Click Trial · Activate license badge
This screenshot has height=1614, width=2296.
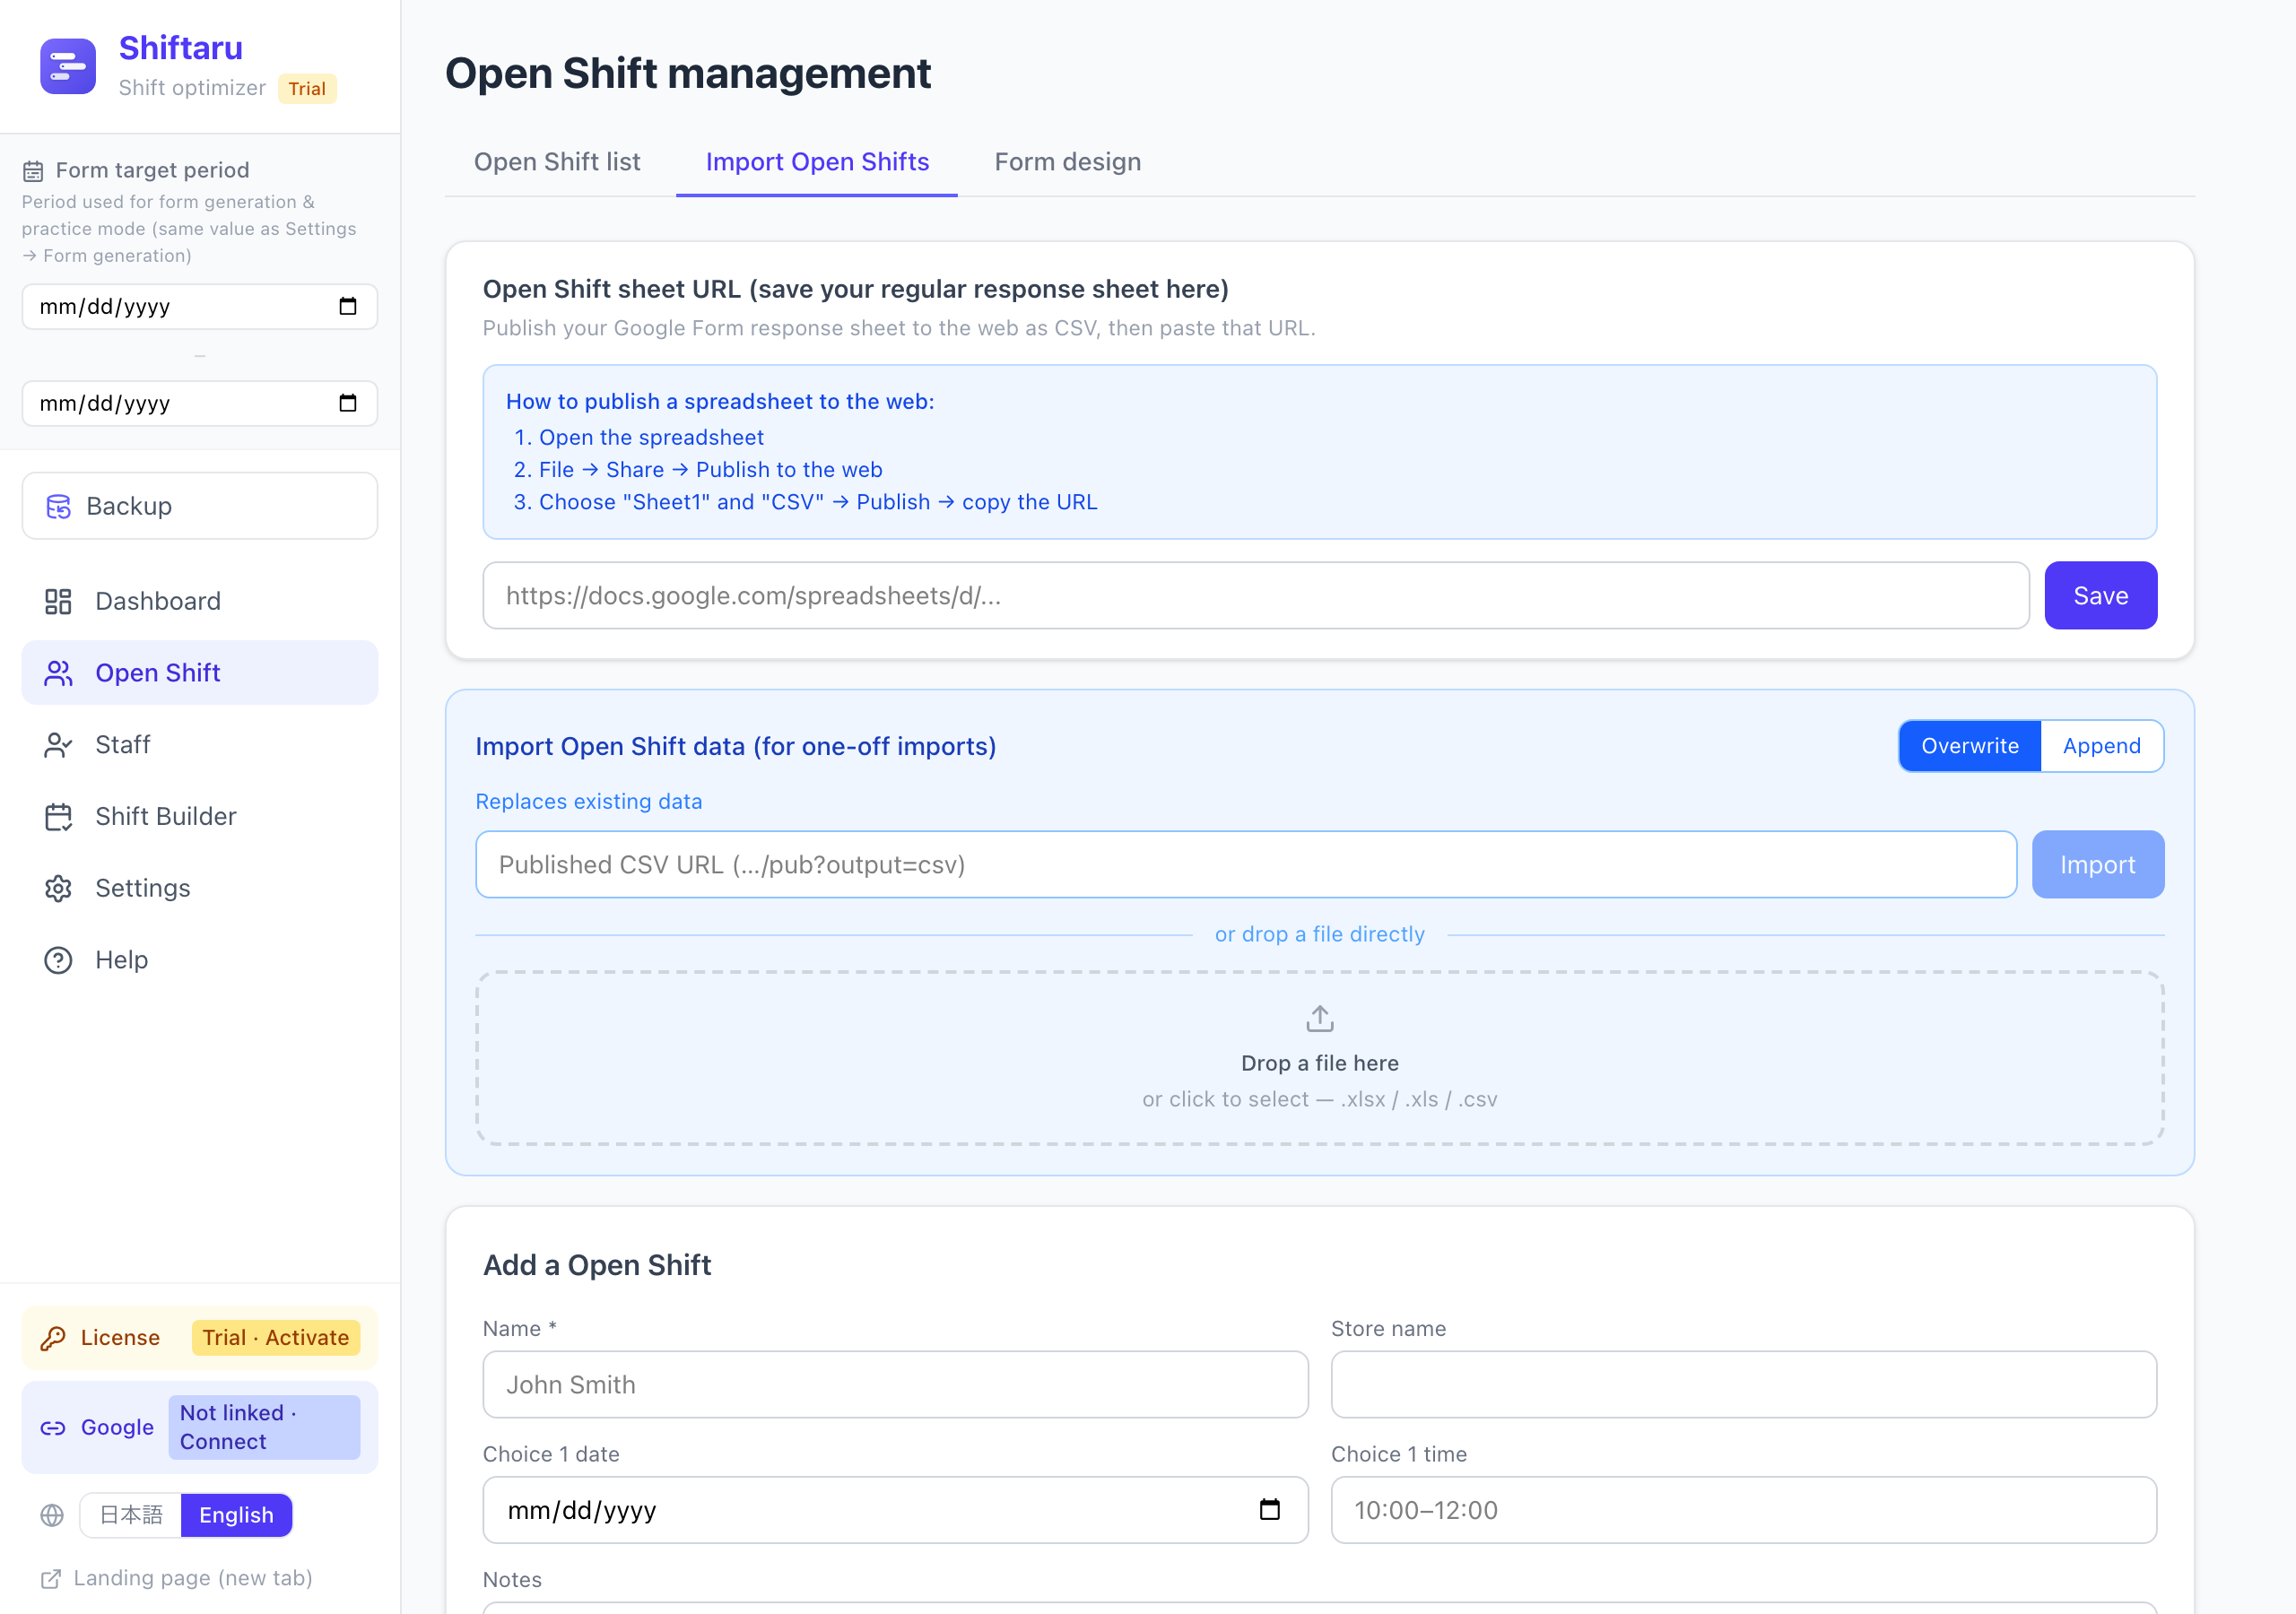(x=275, y=1338)
